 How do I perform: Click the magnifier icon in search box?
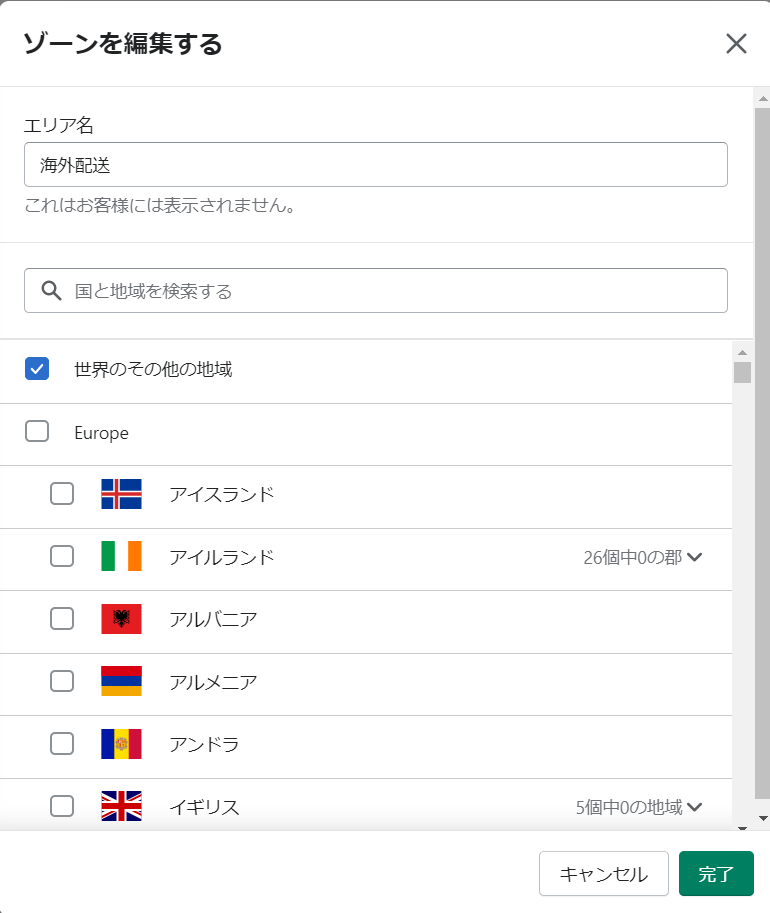51,290
